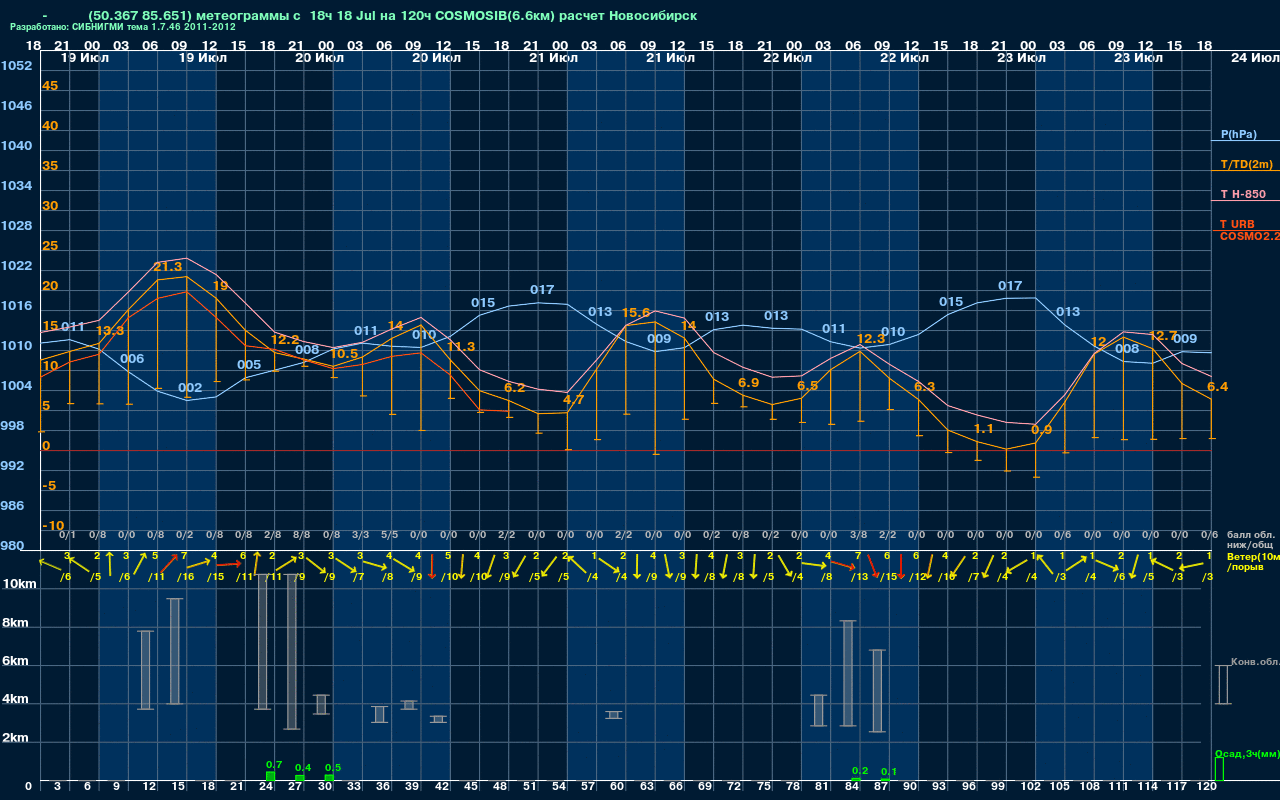
Task: Click forecast hour 24 on bottom axis
Action: click(x=266, y=787)
